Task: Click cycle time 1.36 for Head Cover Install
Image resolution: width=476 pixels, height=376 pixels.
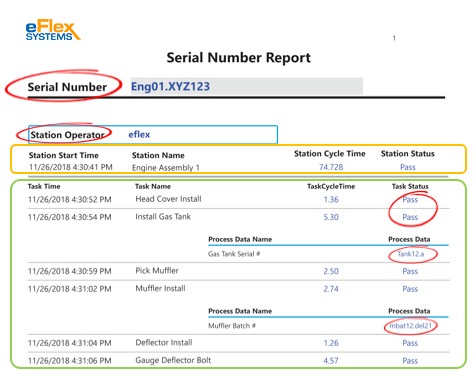Action: (331, 200)
